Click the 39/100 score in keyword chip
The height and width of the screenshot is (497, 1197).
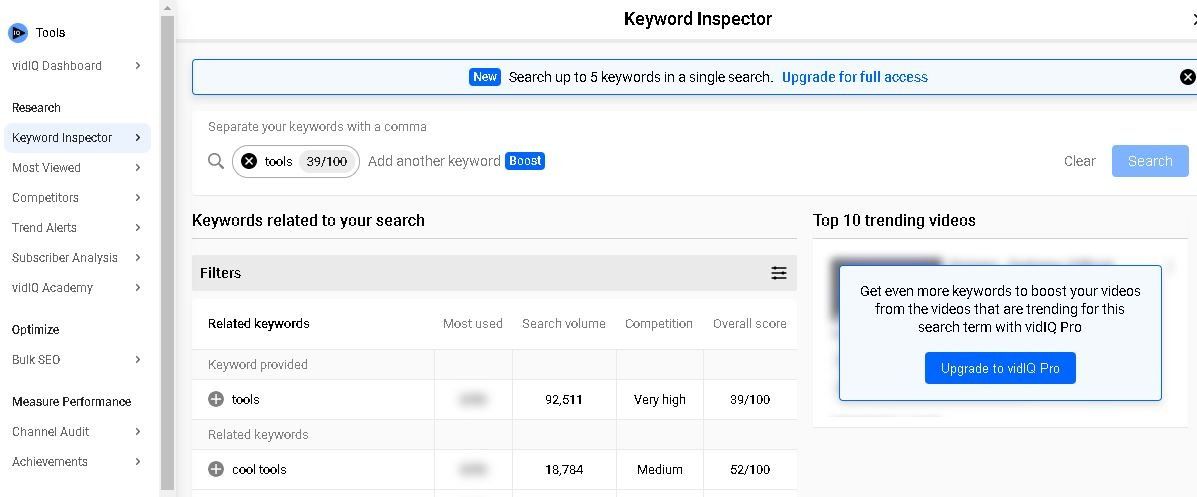point(326,161)
